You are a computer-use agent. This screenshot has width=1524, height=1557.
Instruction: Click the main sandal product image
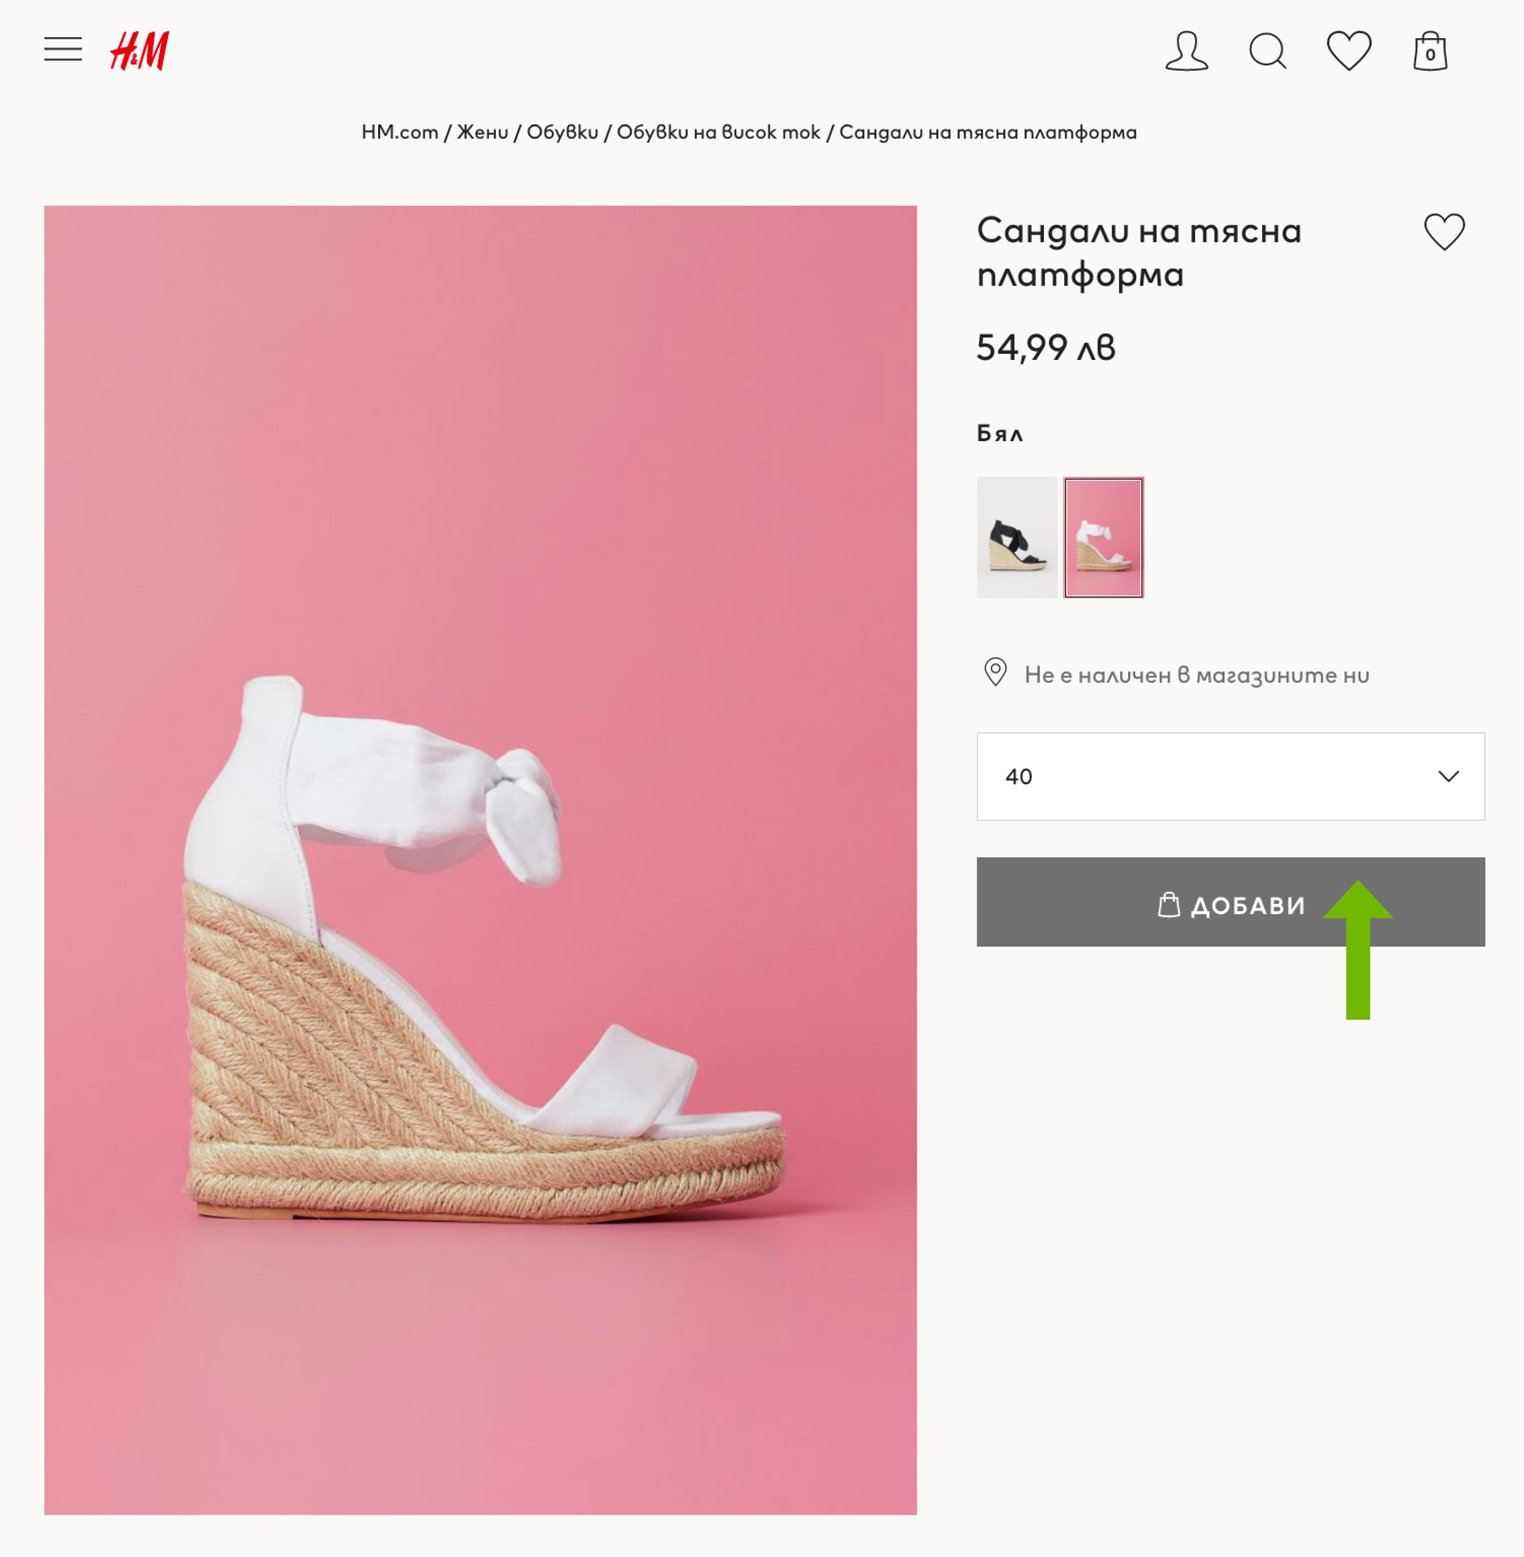480,860
